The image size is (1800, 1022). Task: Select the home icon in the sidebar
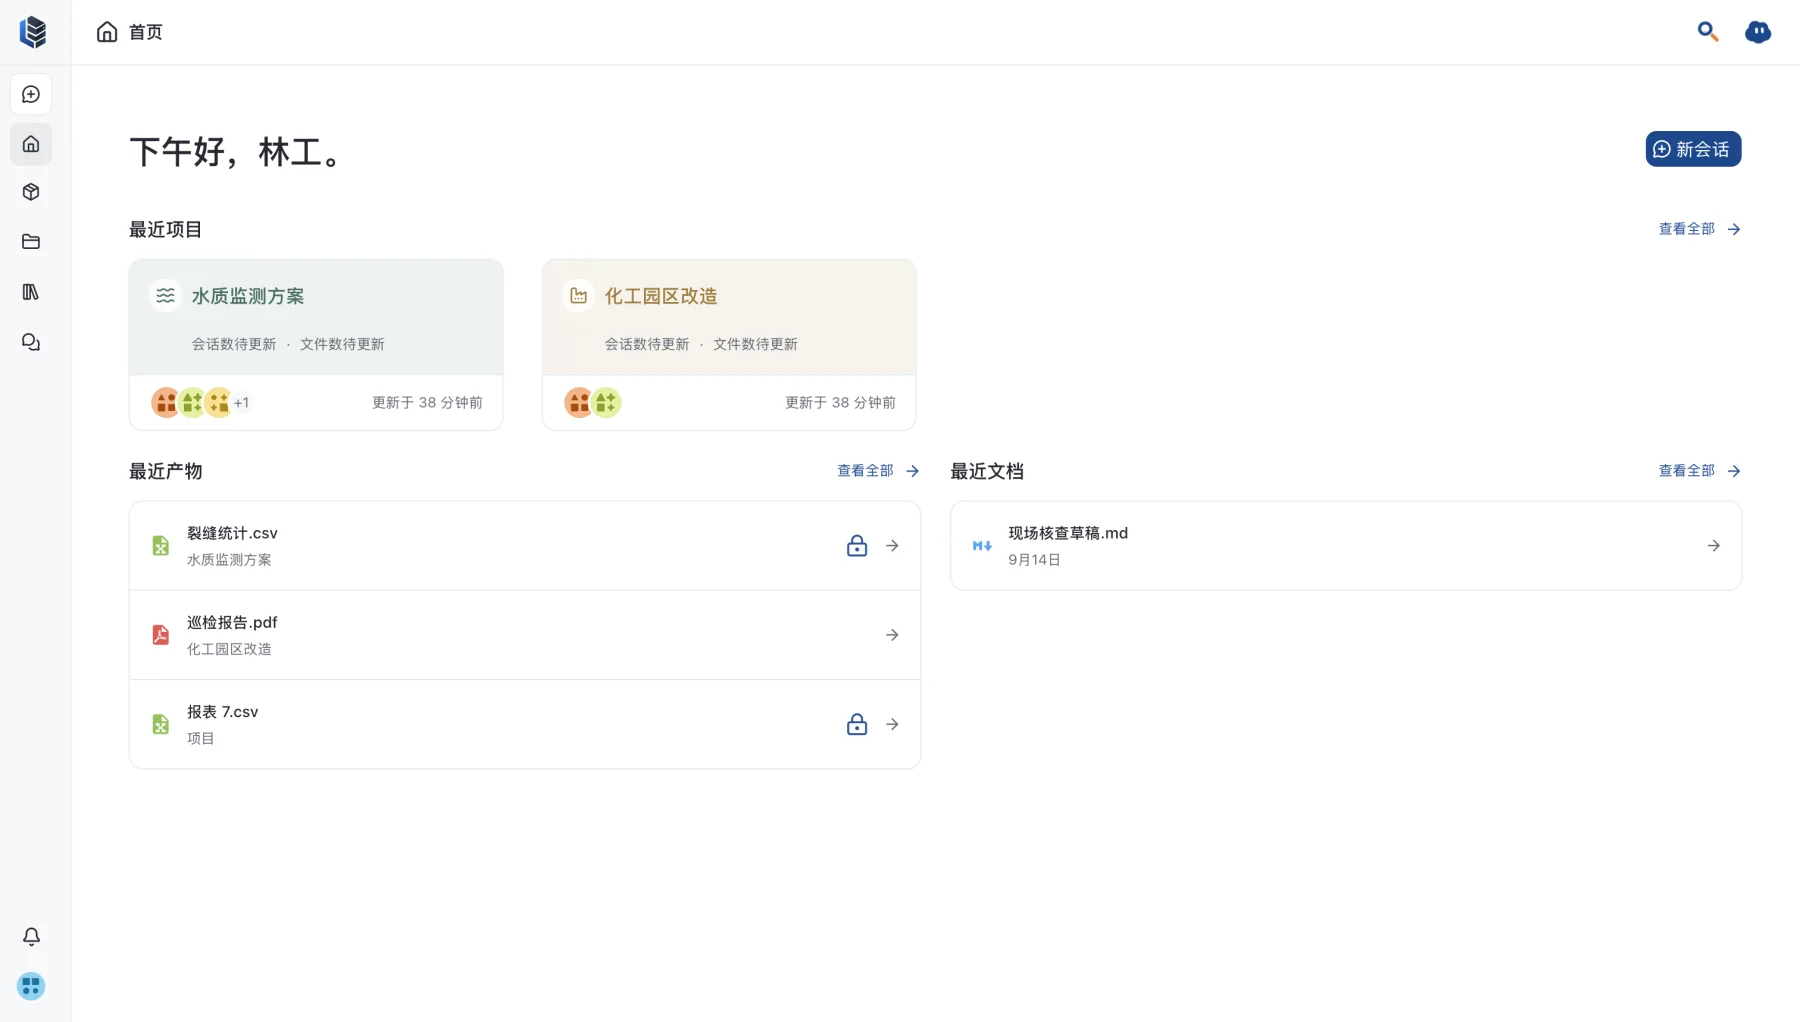(x=31, y=144)
